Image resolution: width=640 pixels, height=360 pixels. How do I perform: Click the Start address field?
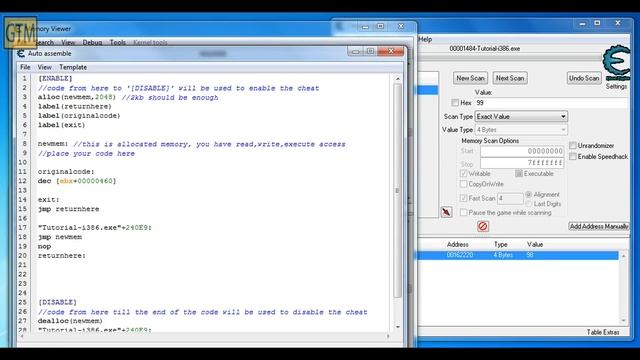point(522,151)
